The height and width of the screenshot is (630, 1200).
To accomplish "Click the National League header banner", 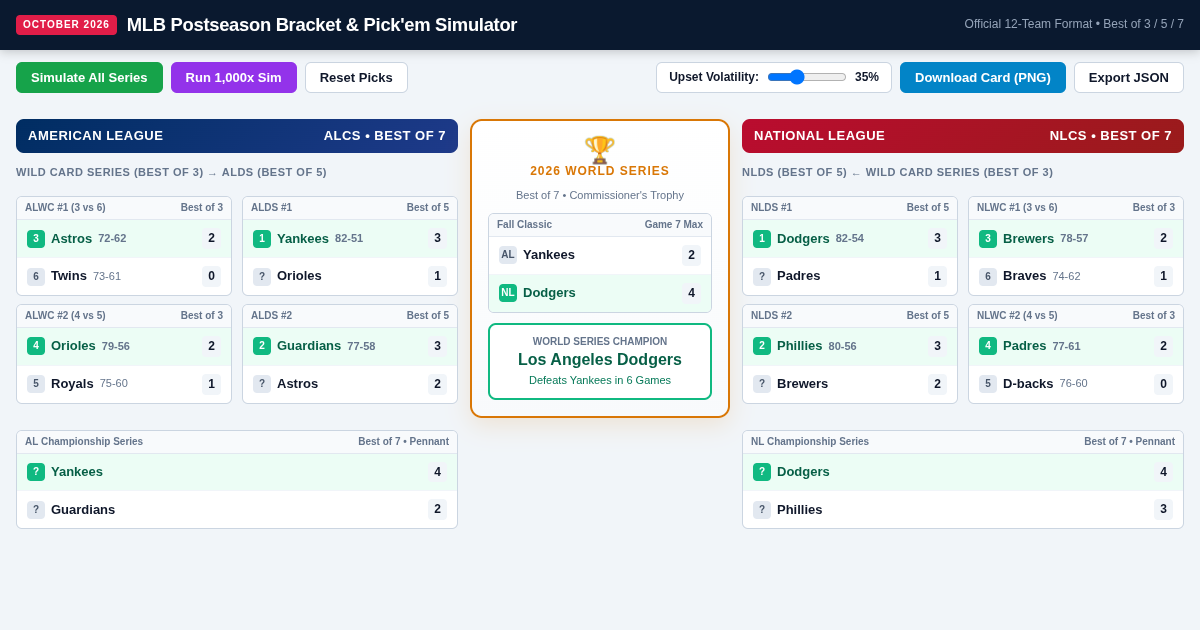I will 963,136.
